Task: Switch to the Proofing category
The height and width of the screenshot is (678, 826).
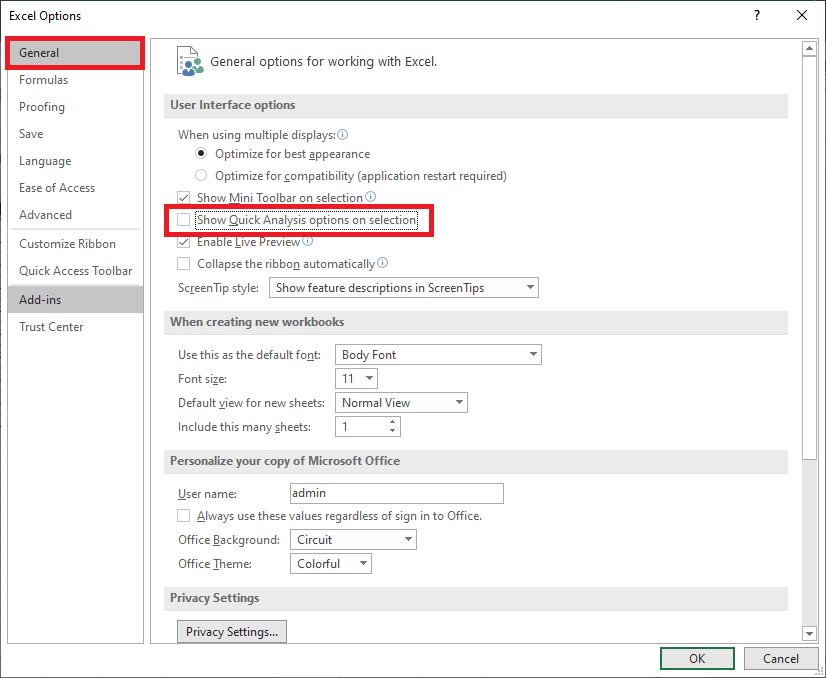Action: pos(75,107)
